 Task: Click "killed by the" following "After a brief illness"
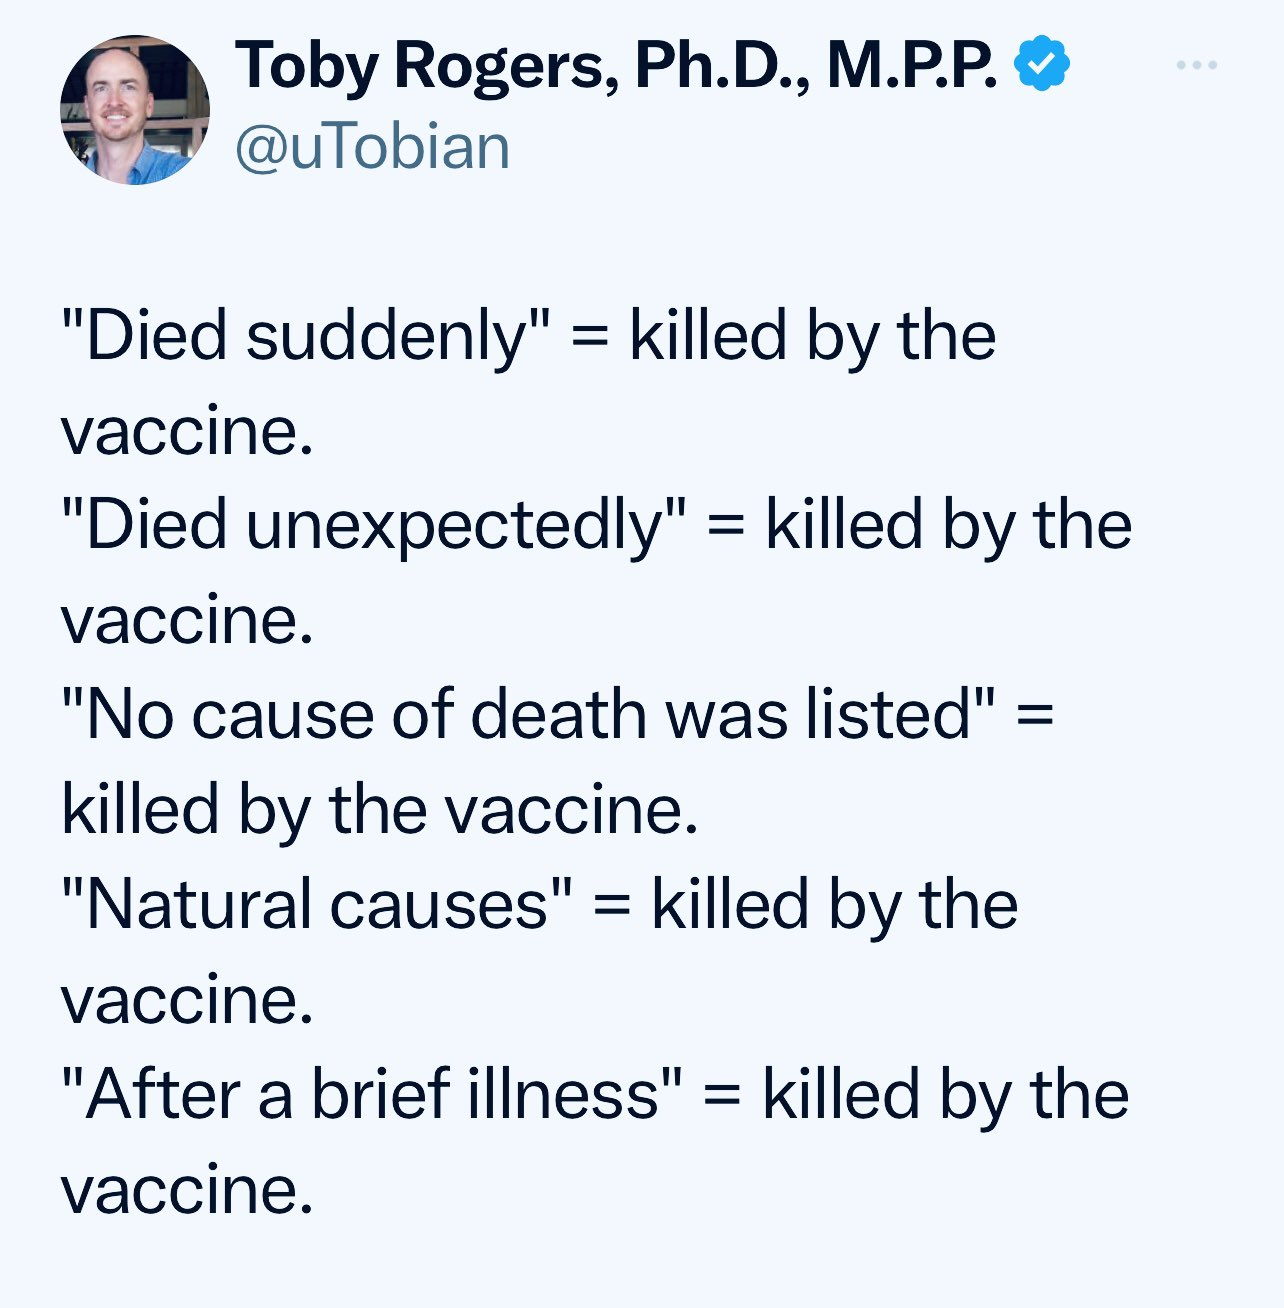(x=946, y=1094)
